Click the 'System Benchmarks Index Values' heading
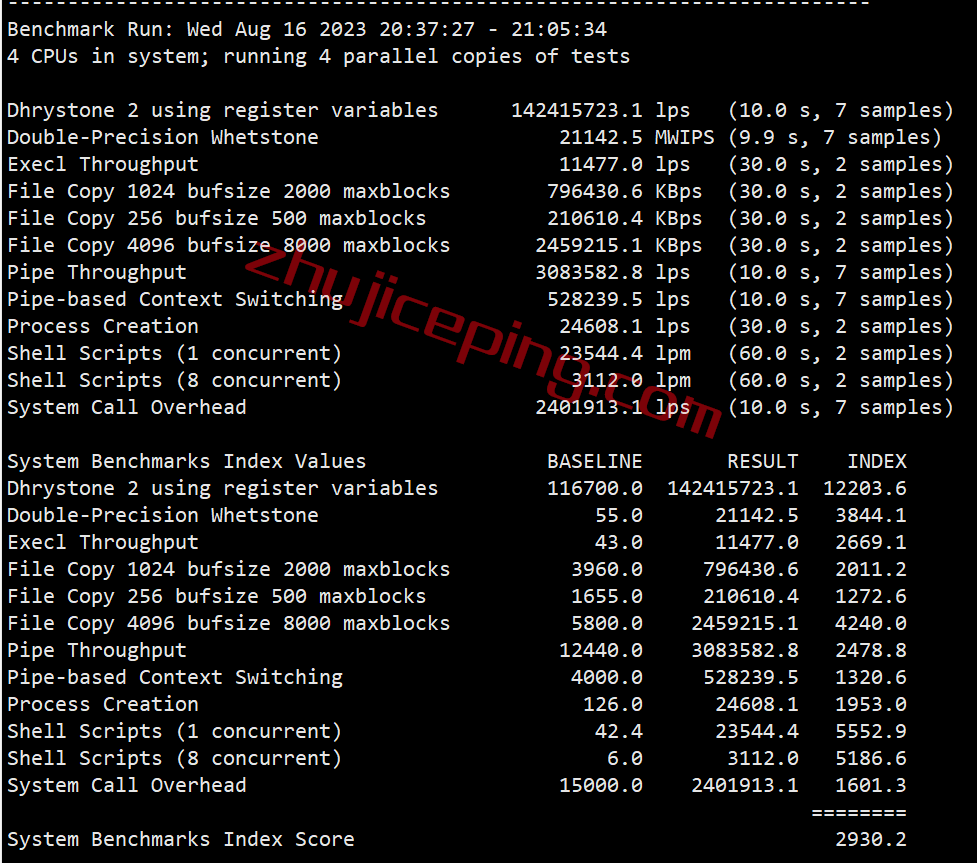The height and width of the screenshot is (863, 977). click(x=186, y=461)
